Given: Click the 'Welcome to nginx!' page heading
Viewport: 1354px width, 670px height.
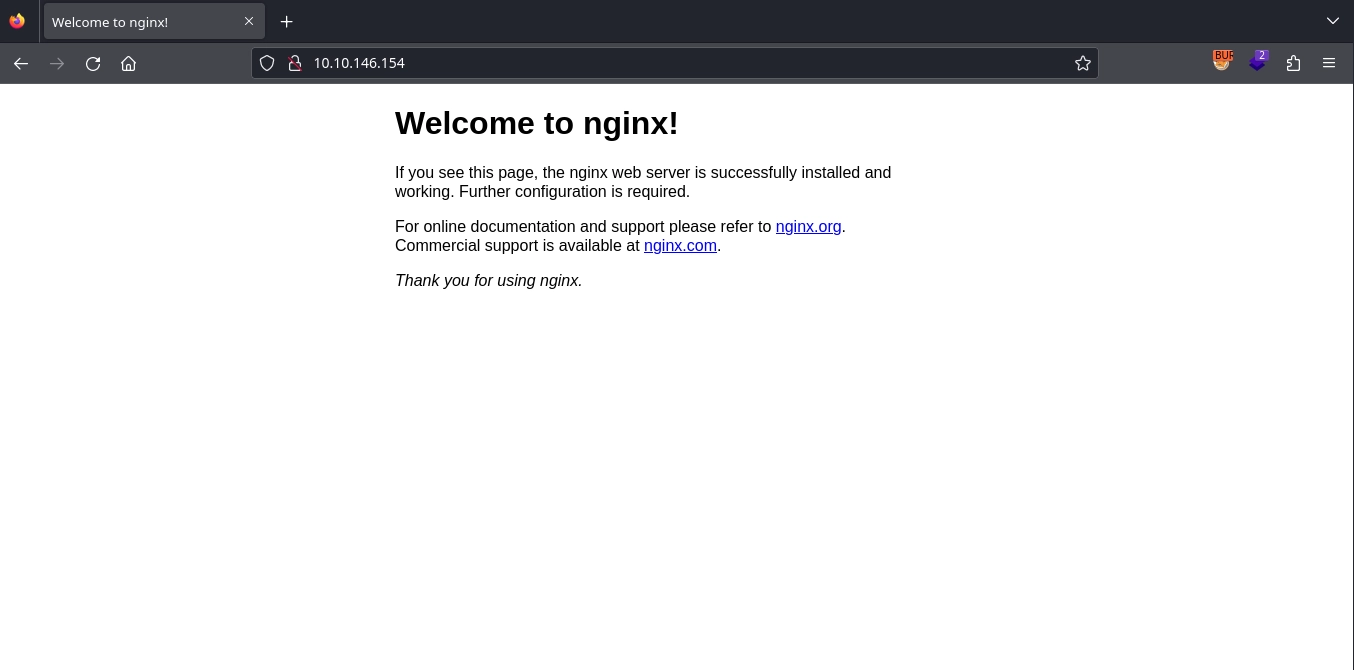Looking at the screenshot, I should (536, 123).
